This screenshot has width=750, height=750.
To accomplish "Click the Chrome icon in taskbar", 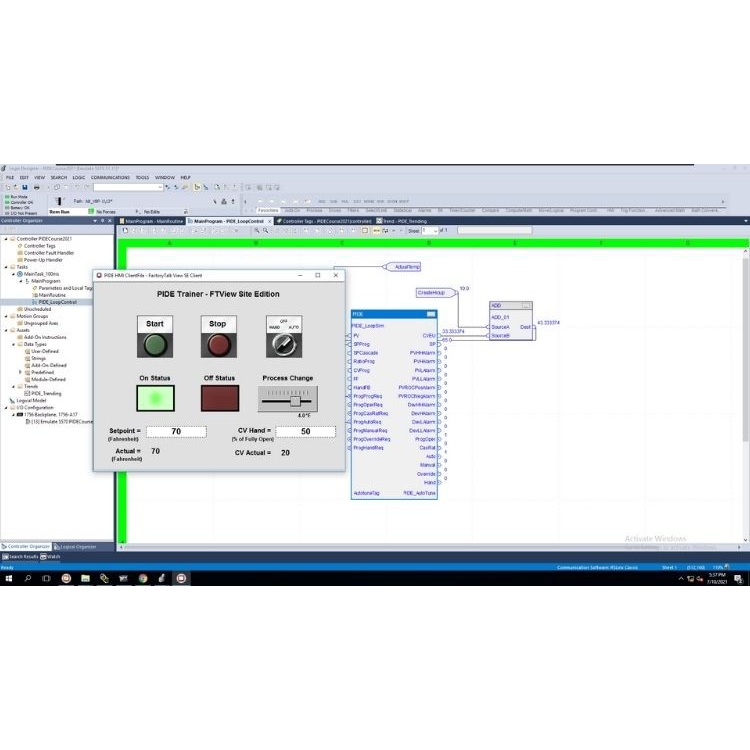I will click(143, 579).
